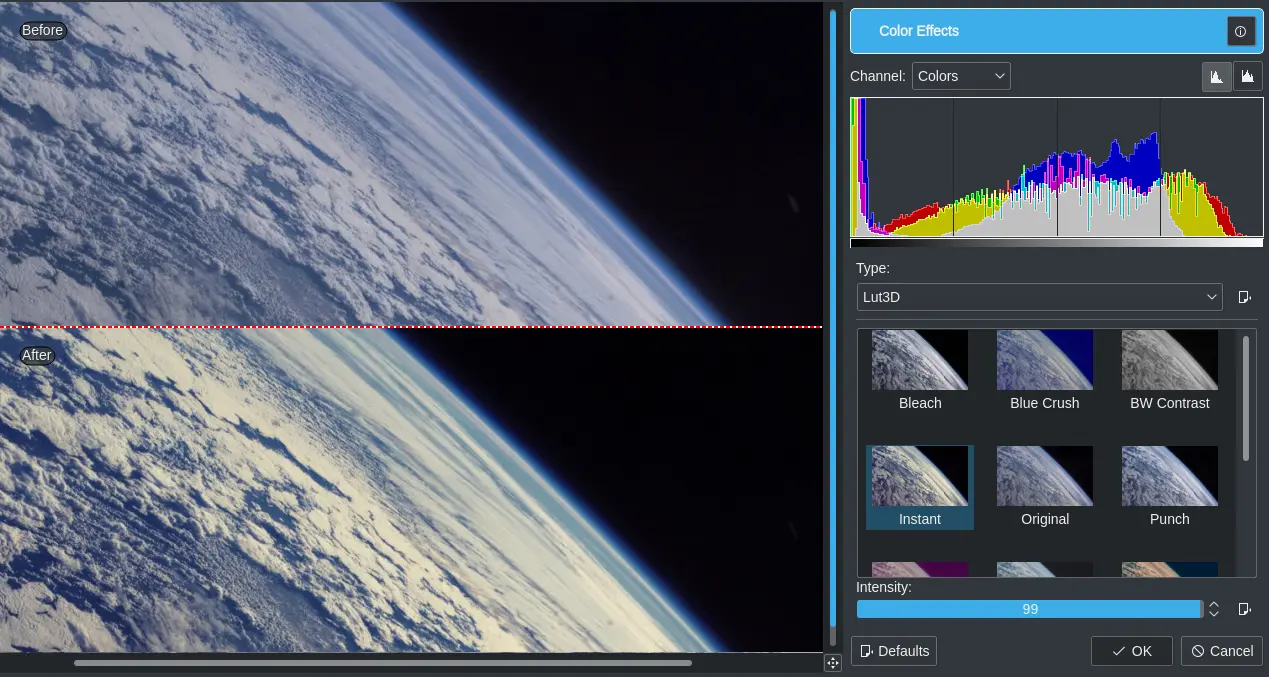Click the Defaults button
This screenshot has width=1269, height=677.
click(x=894, y=651)
